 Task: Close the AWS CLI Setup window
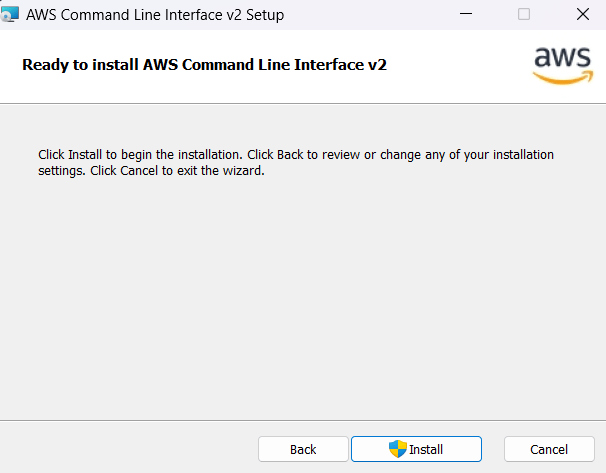point(582,15)
